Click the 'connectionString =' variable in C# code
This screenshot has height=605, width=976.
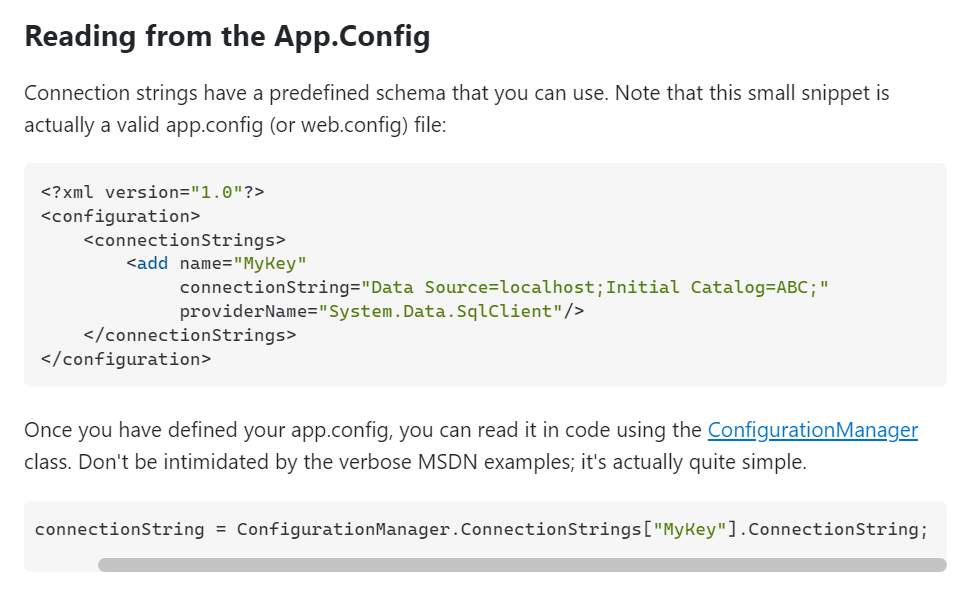tap(130, 529)
